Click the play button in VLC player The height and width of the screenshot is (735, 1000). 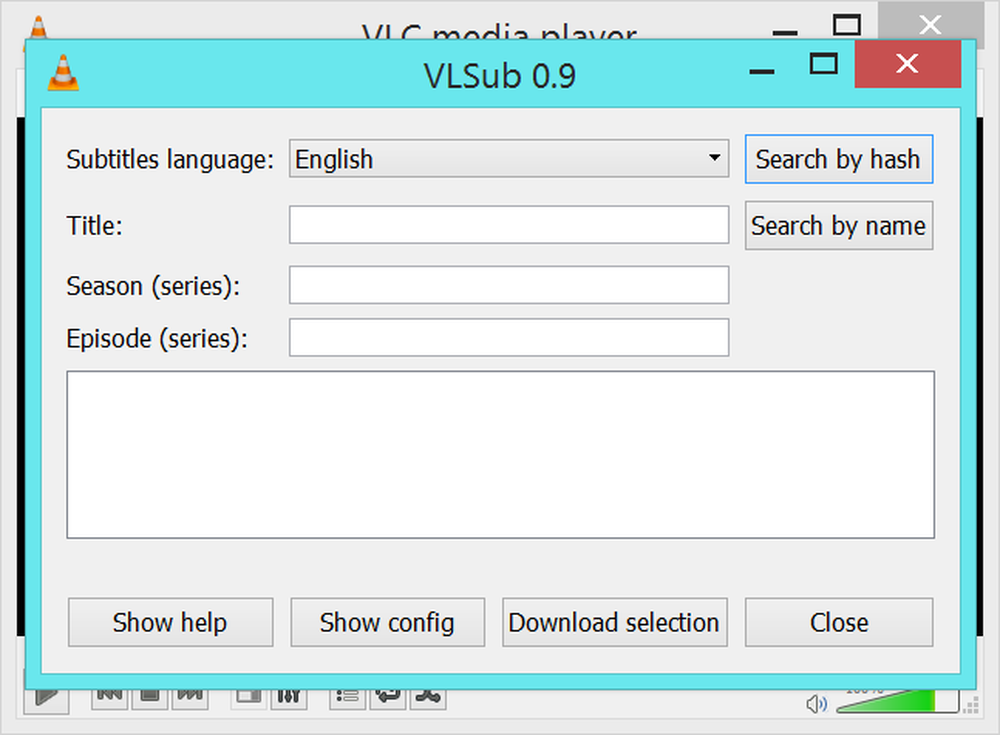(47, 699)
